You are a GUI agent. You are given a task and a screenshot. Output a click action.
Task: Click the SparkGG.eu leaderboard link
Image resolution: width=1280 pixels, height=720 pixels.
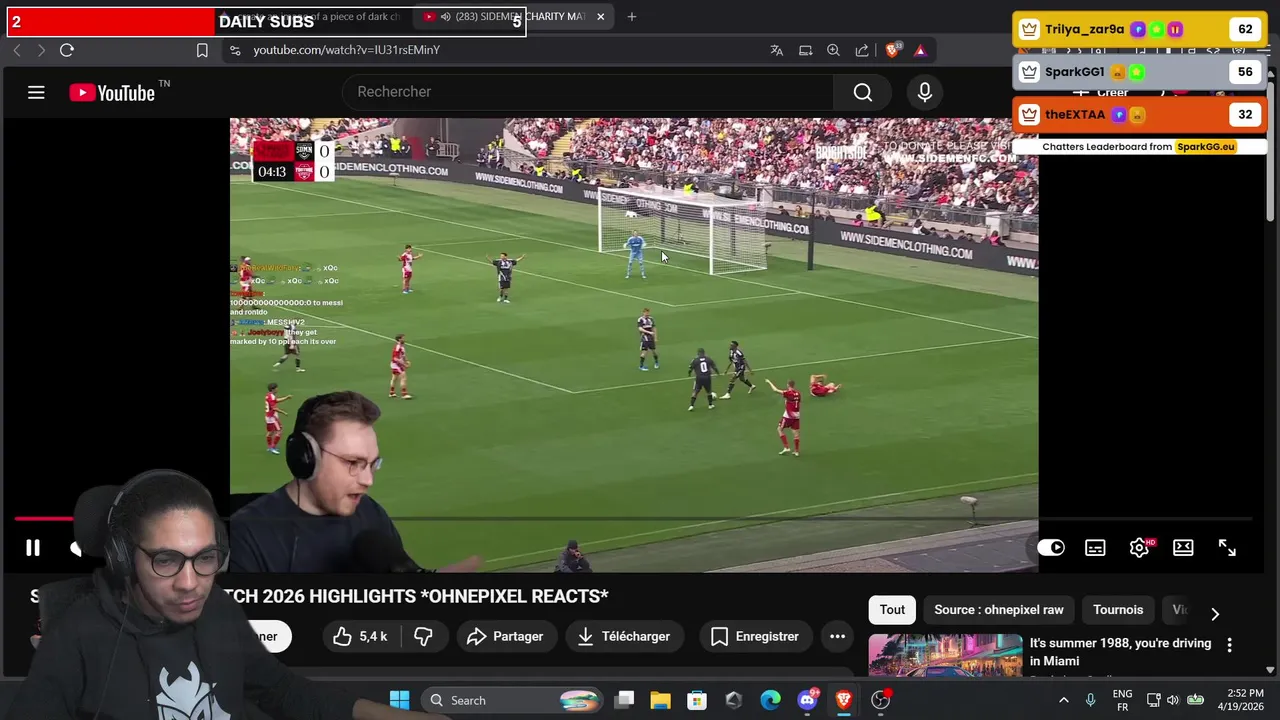(x=1206, y=147)
